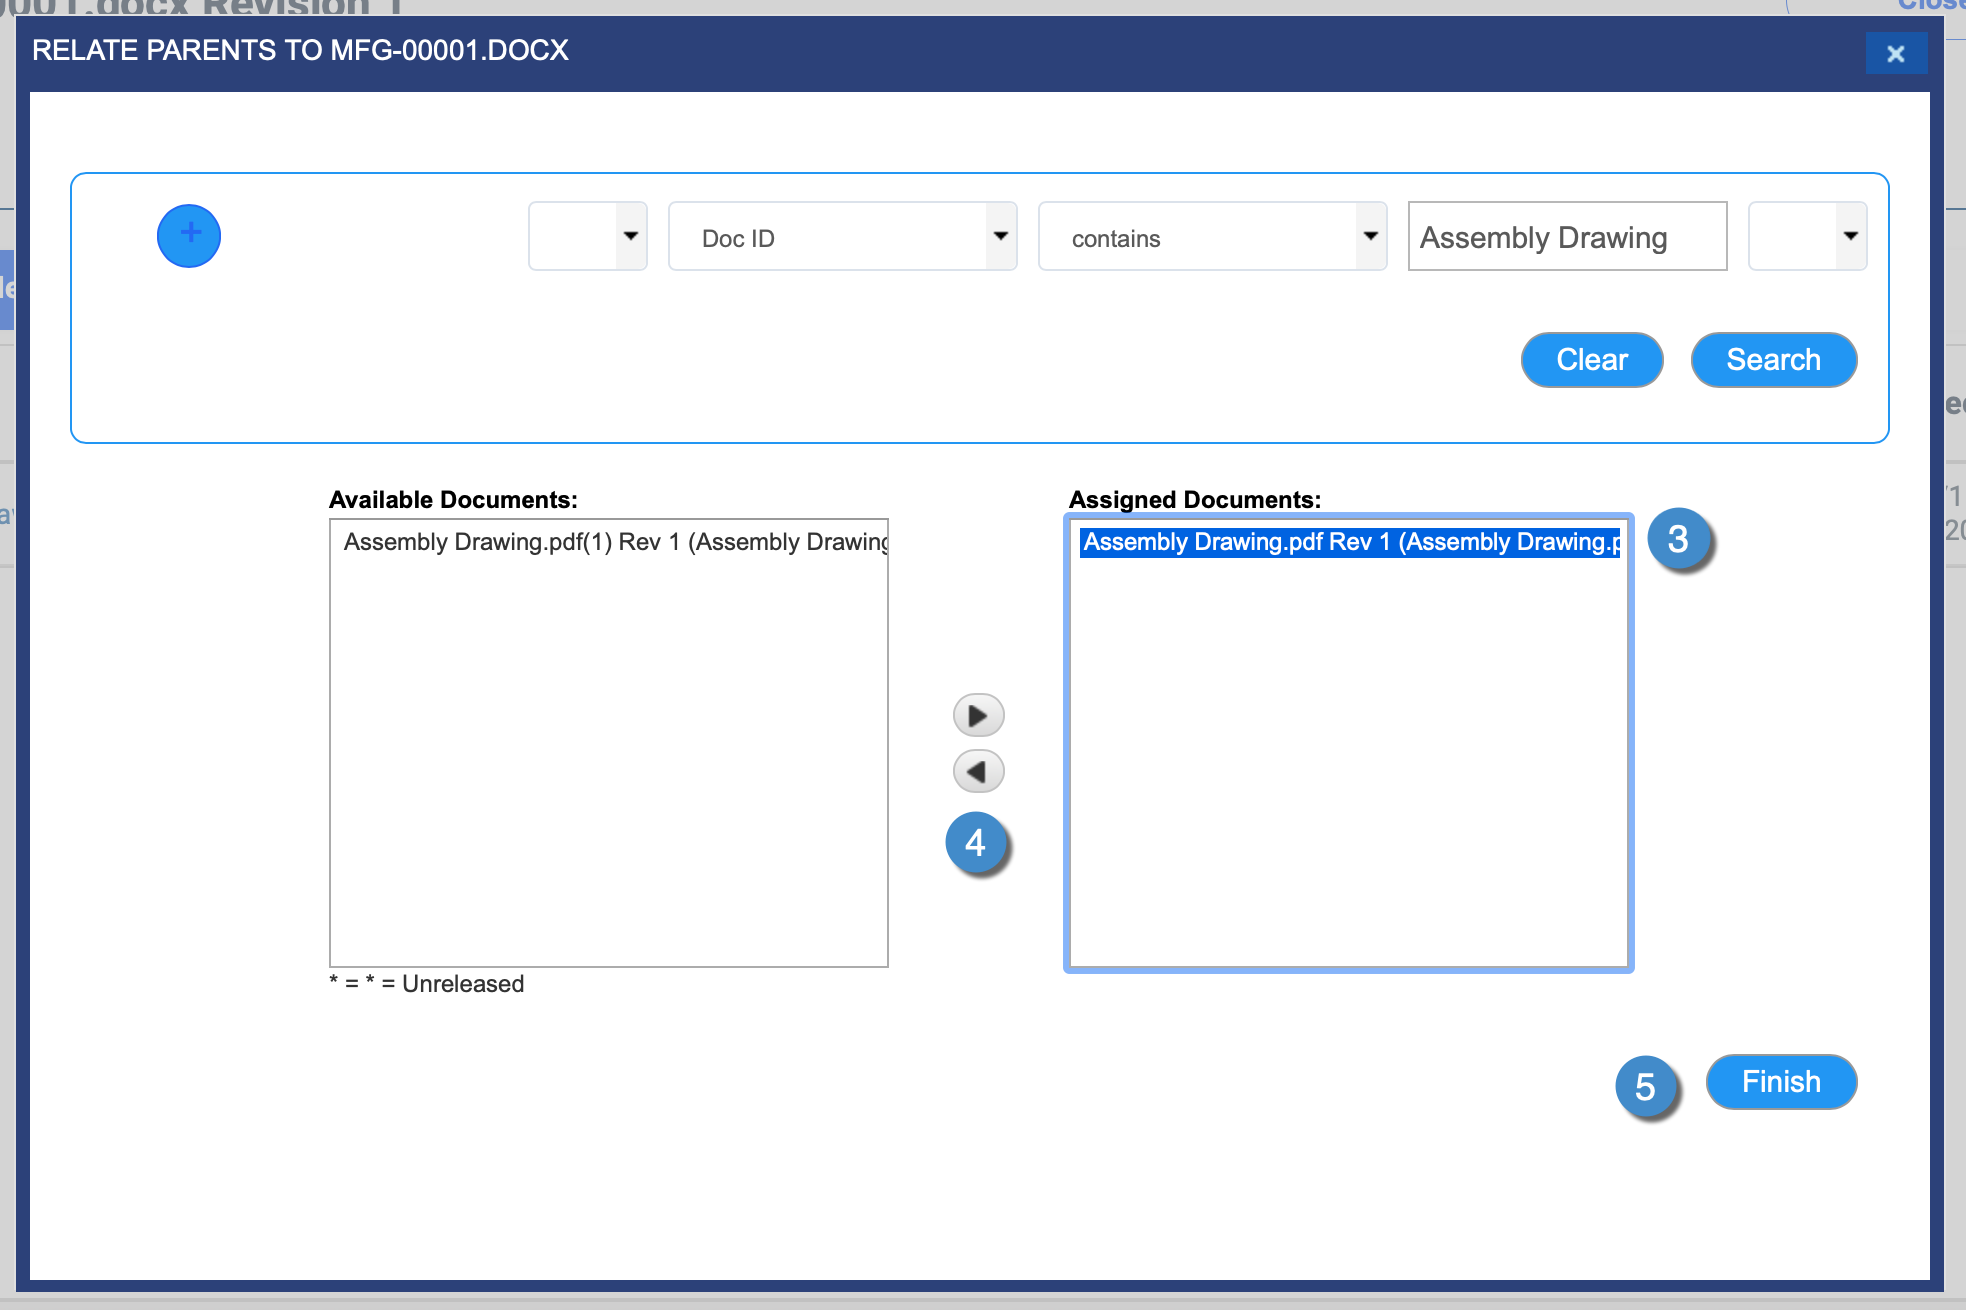
Task: Open the empty dropdown after search text
Action: (1807, 237)
